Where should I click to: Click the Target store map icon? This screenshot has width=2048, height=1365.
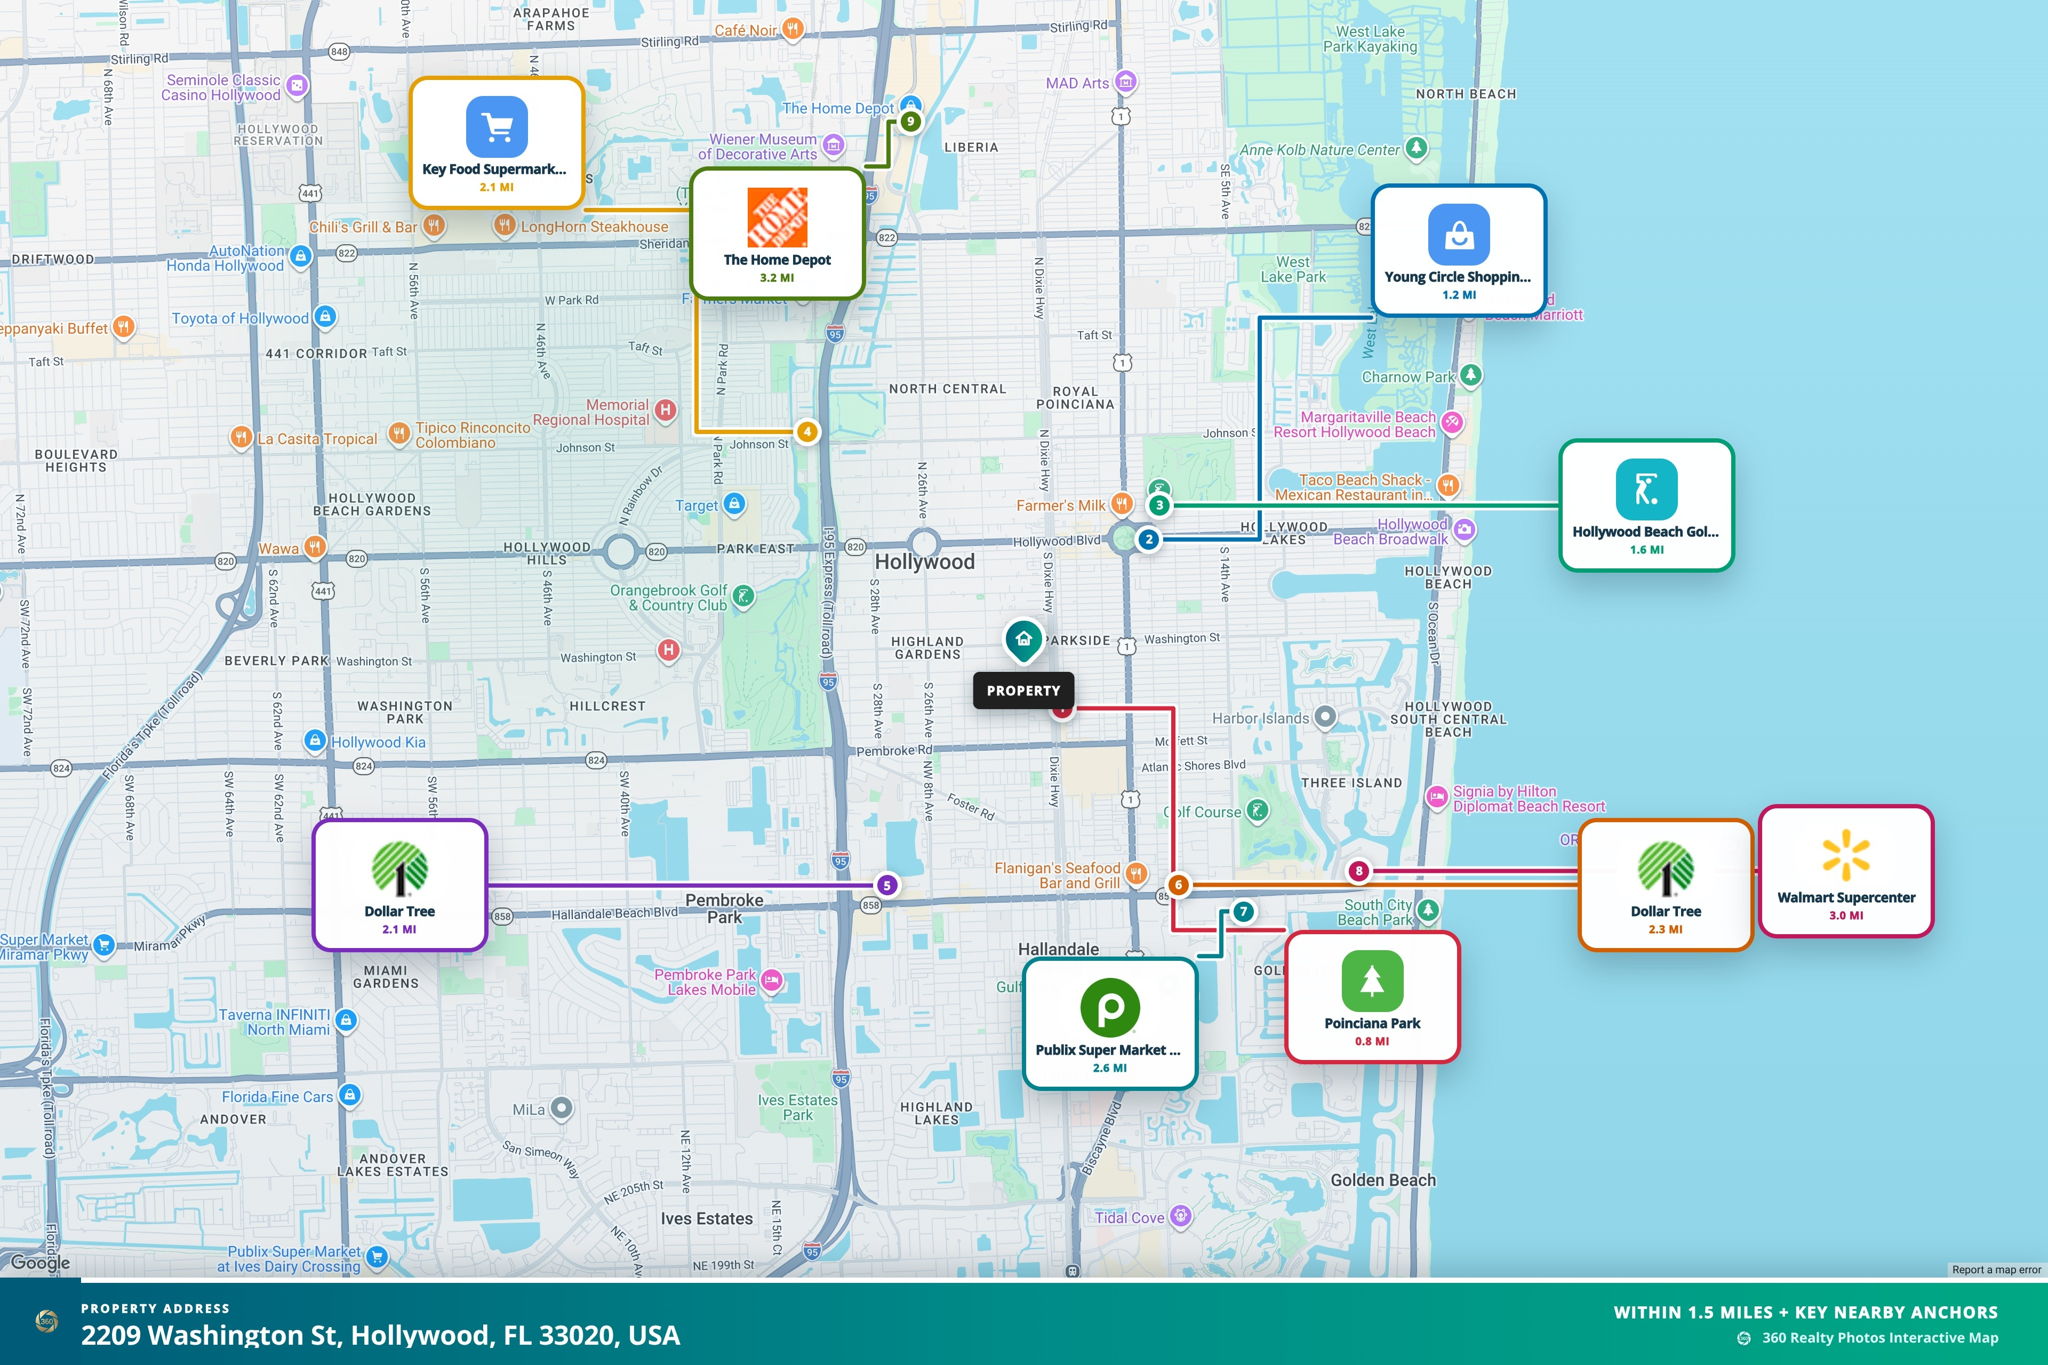735,504
